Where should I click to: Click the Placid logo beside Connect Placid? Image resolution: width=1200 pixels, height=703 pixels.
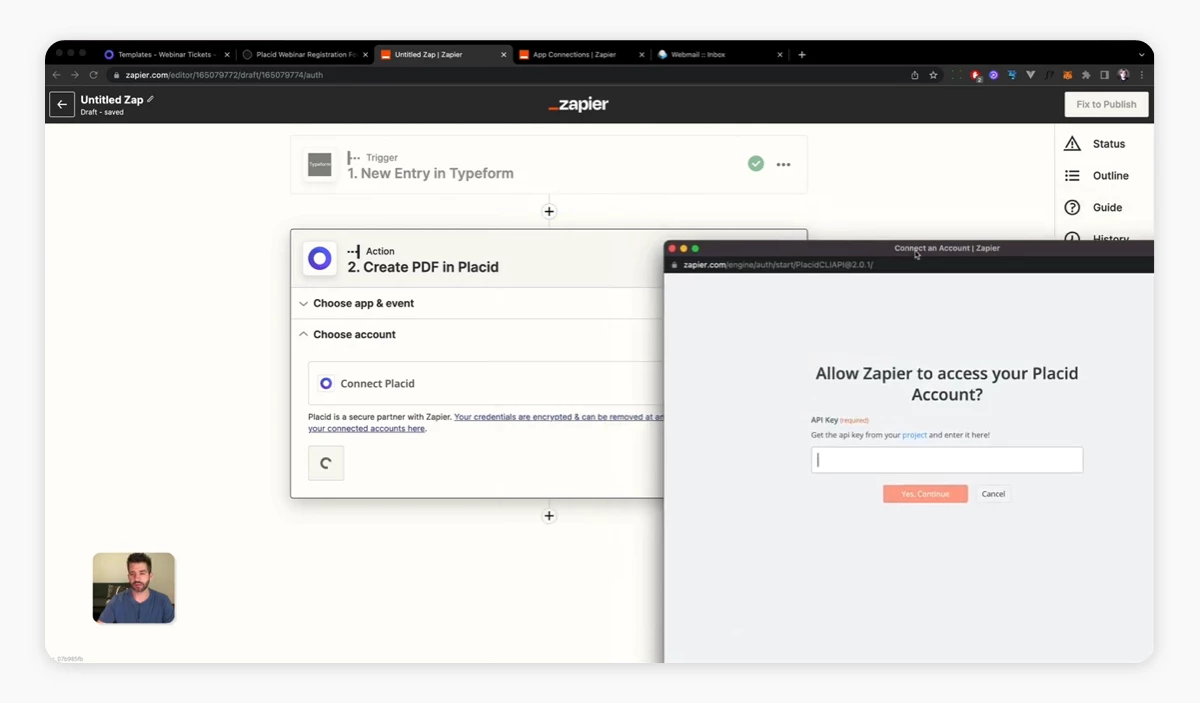(x=326, y=383)
